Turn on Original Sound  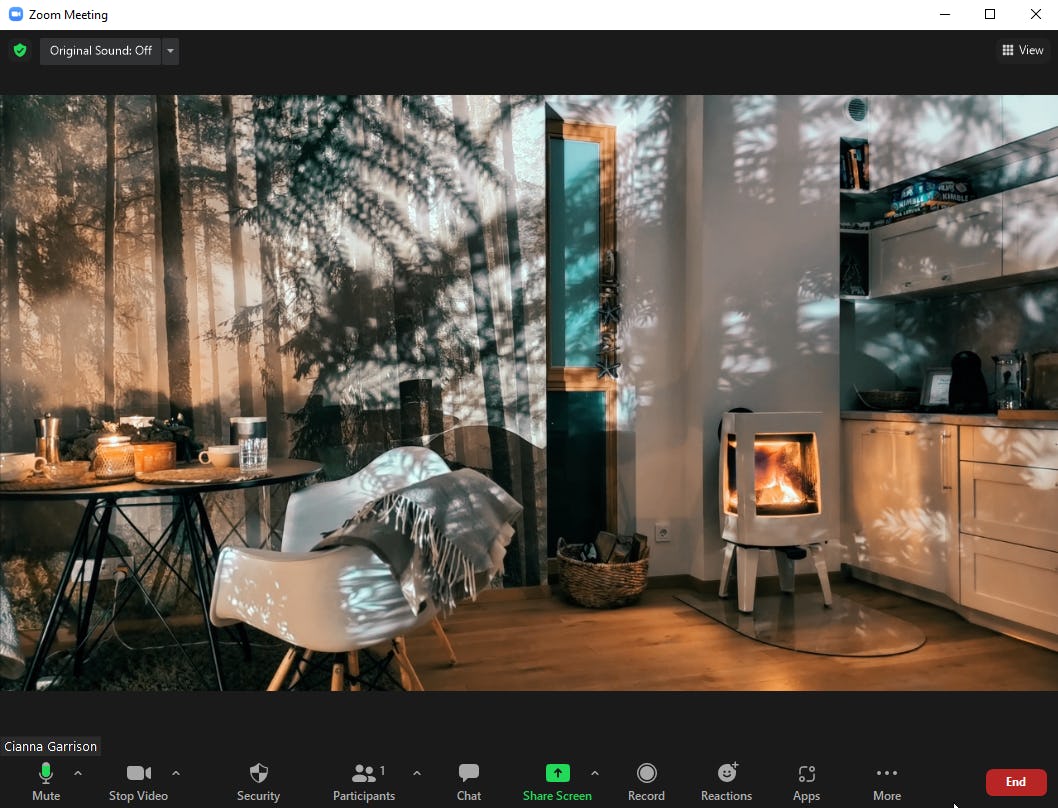pos(100,51)
